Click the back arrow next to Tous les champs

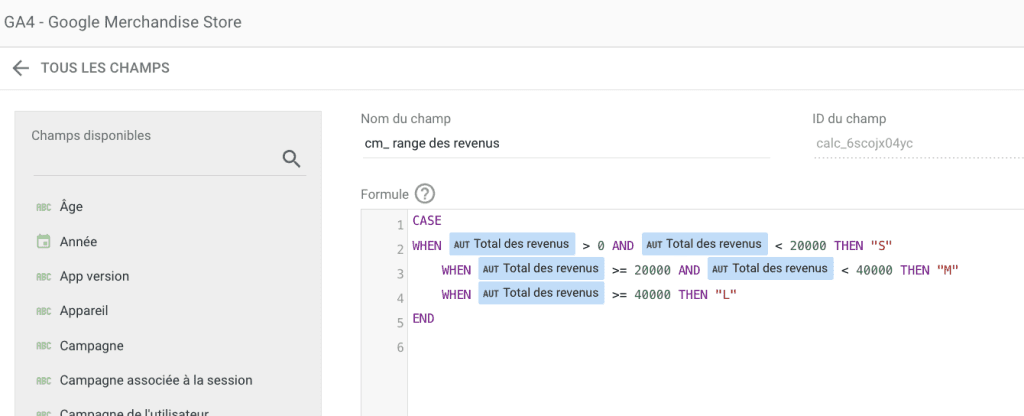pyautogui.click(x=21, y=68)
